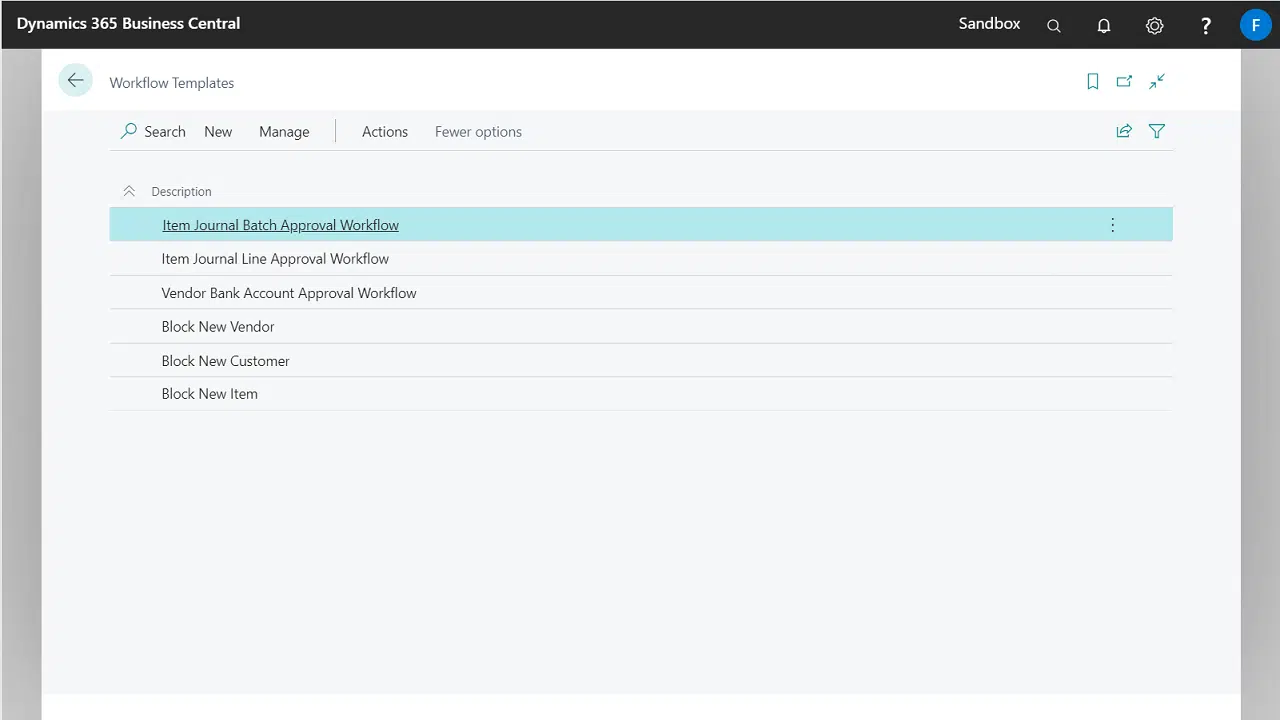Viewport: 1280px width, 720px height.
Task: Select the Block New Customer row
Action: pos(641,361)
